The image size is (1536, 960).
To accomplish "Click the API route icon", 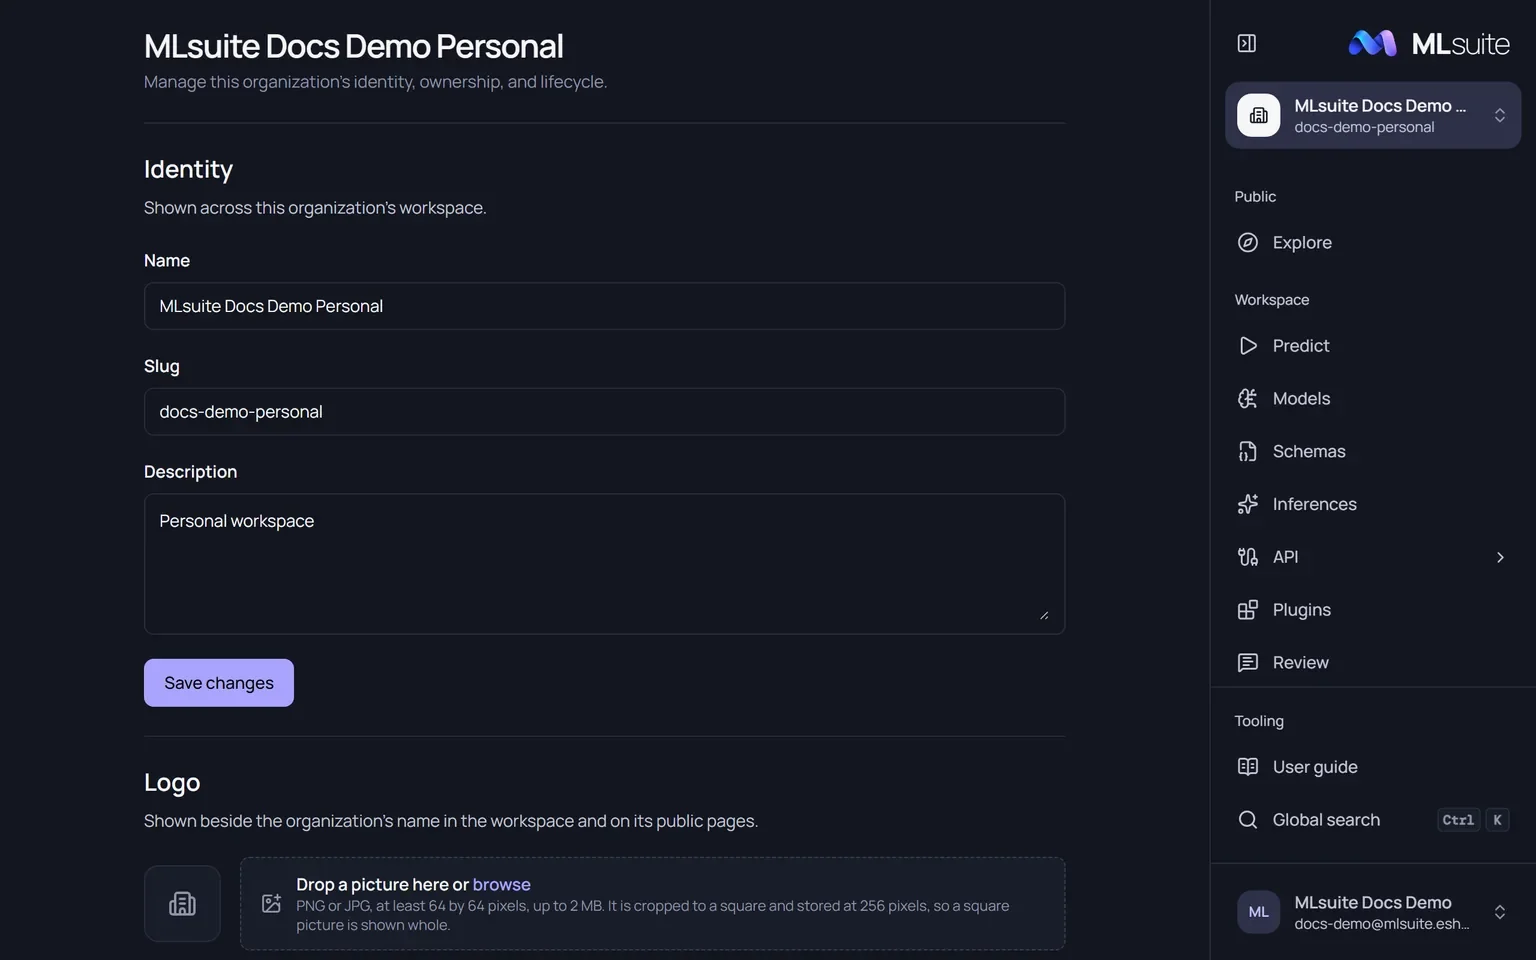I will point(1248,557).
